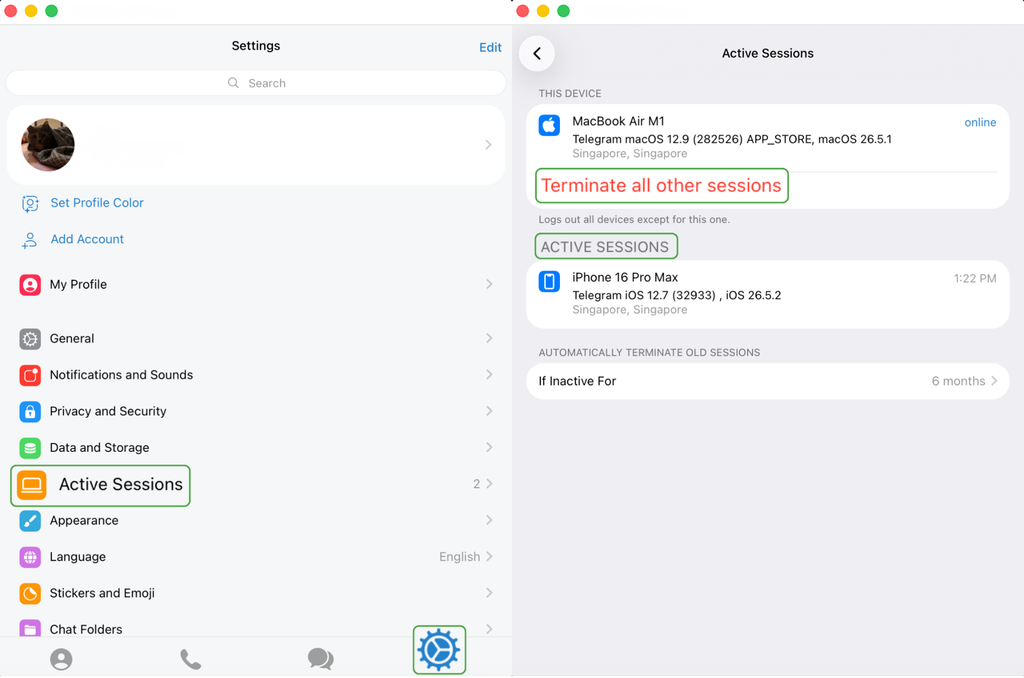Open Stickers and Emoji settings

coord(256,593)
